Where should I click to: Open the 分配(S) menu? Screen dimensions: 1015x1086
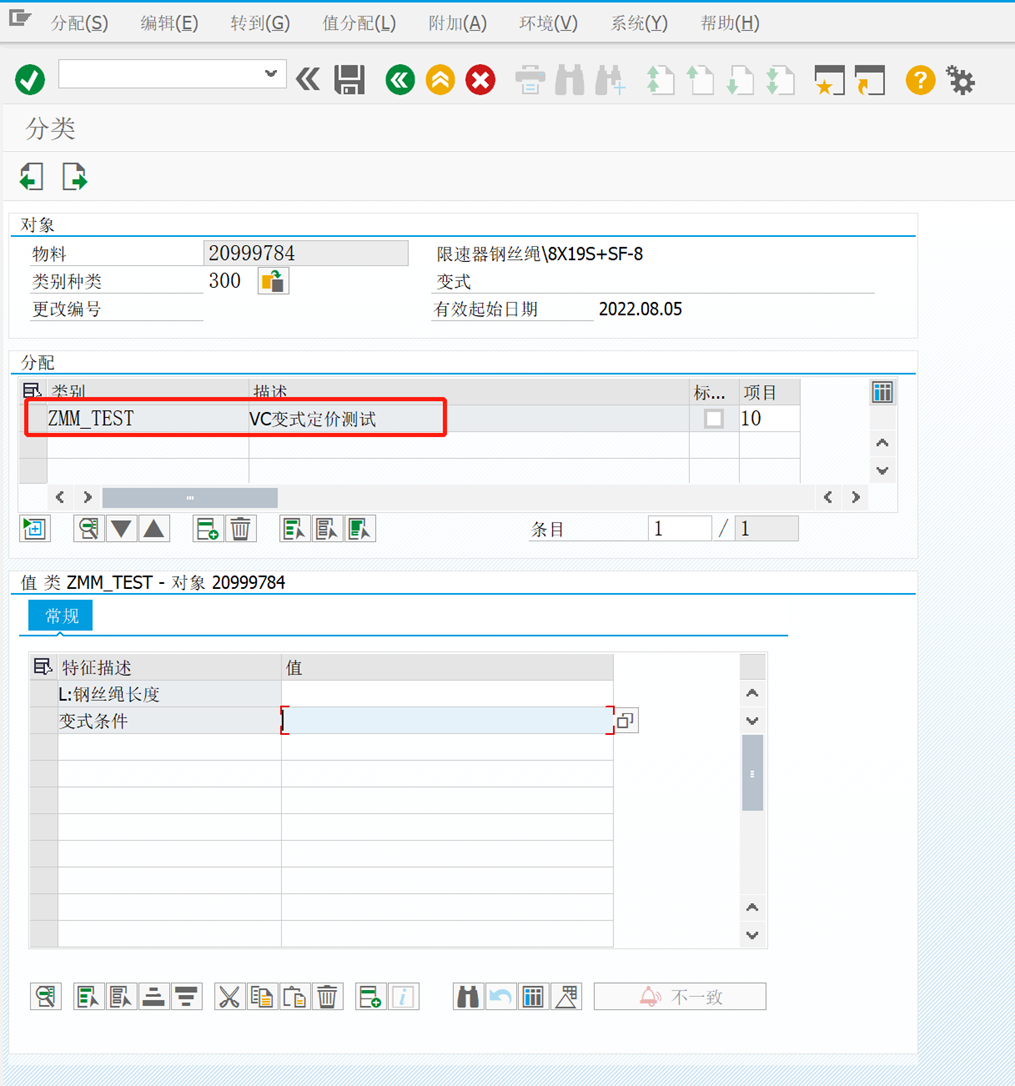(79, 24)
